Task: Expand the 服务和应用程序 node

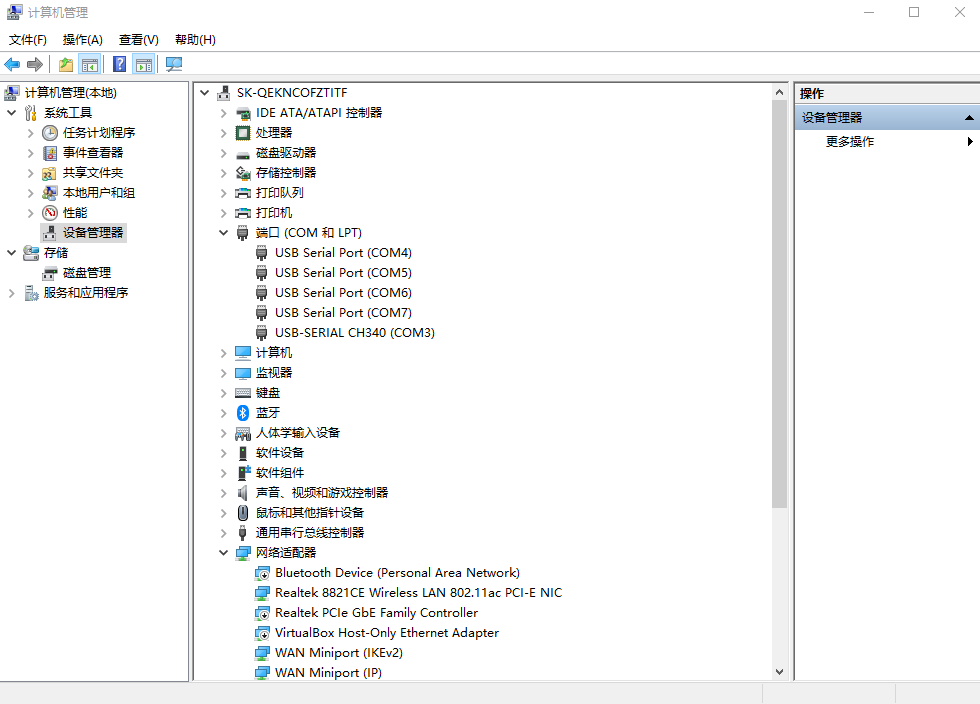Action: [12, 293]
